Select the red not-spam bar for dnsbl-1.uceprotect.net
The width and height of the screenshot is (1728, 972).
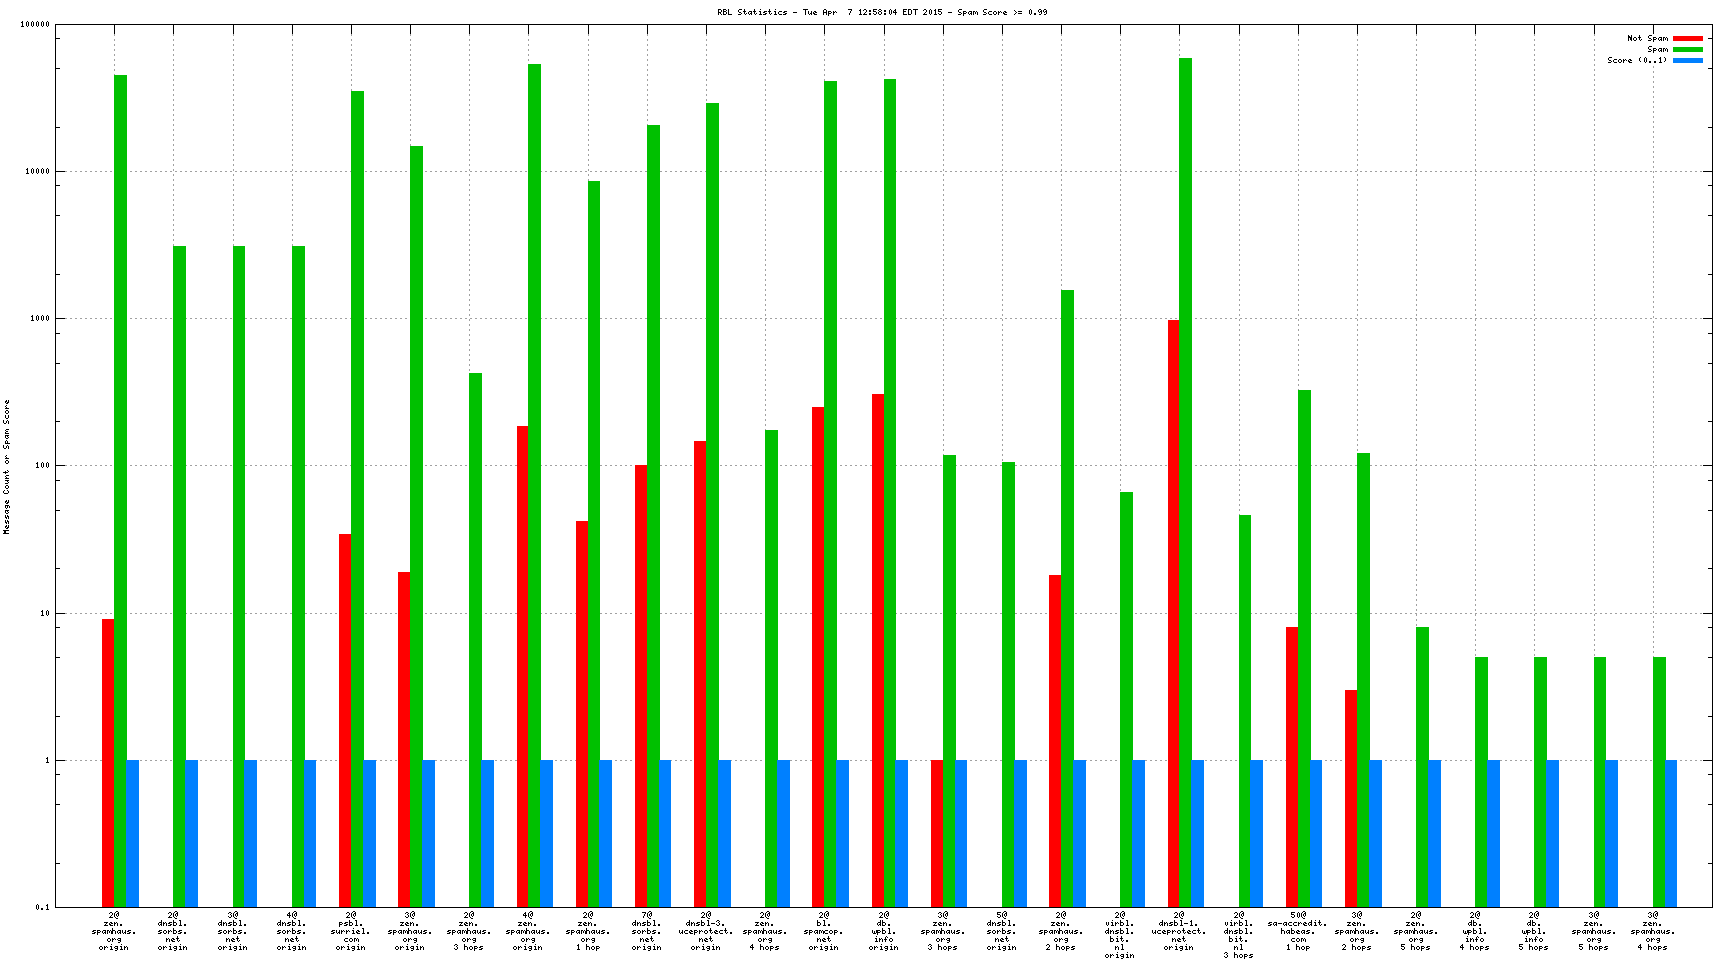coord(1173,612)
